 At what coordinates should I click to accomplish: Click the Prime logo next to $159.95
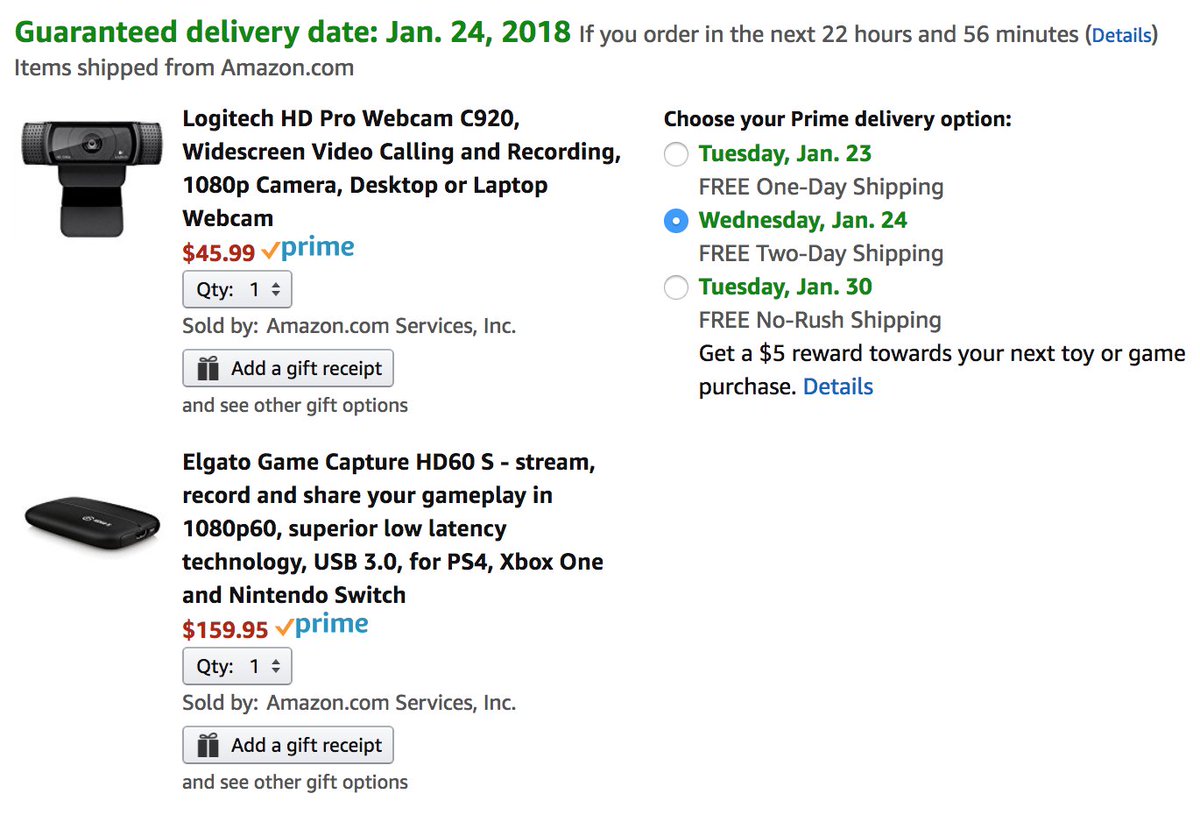322,626
